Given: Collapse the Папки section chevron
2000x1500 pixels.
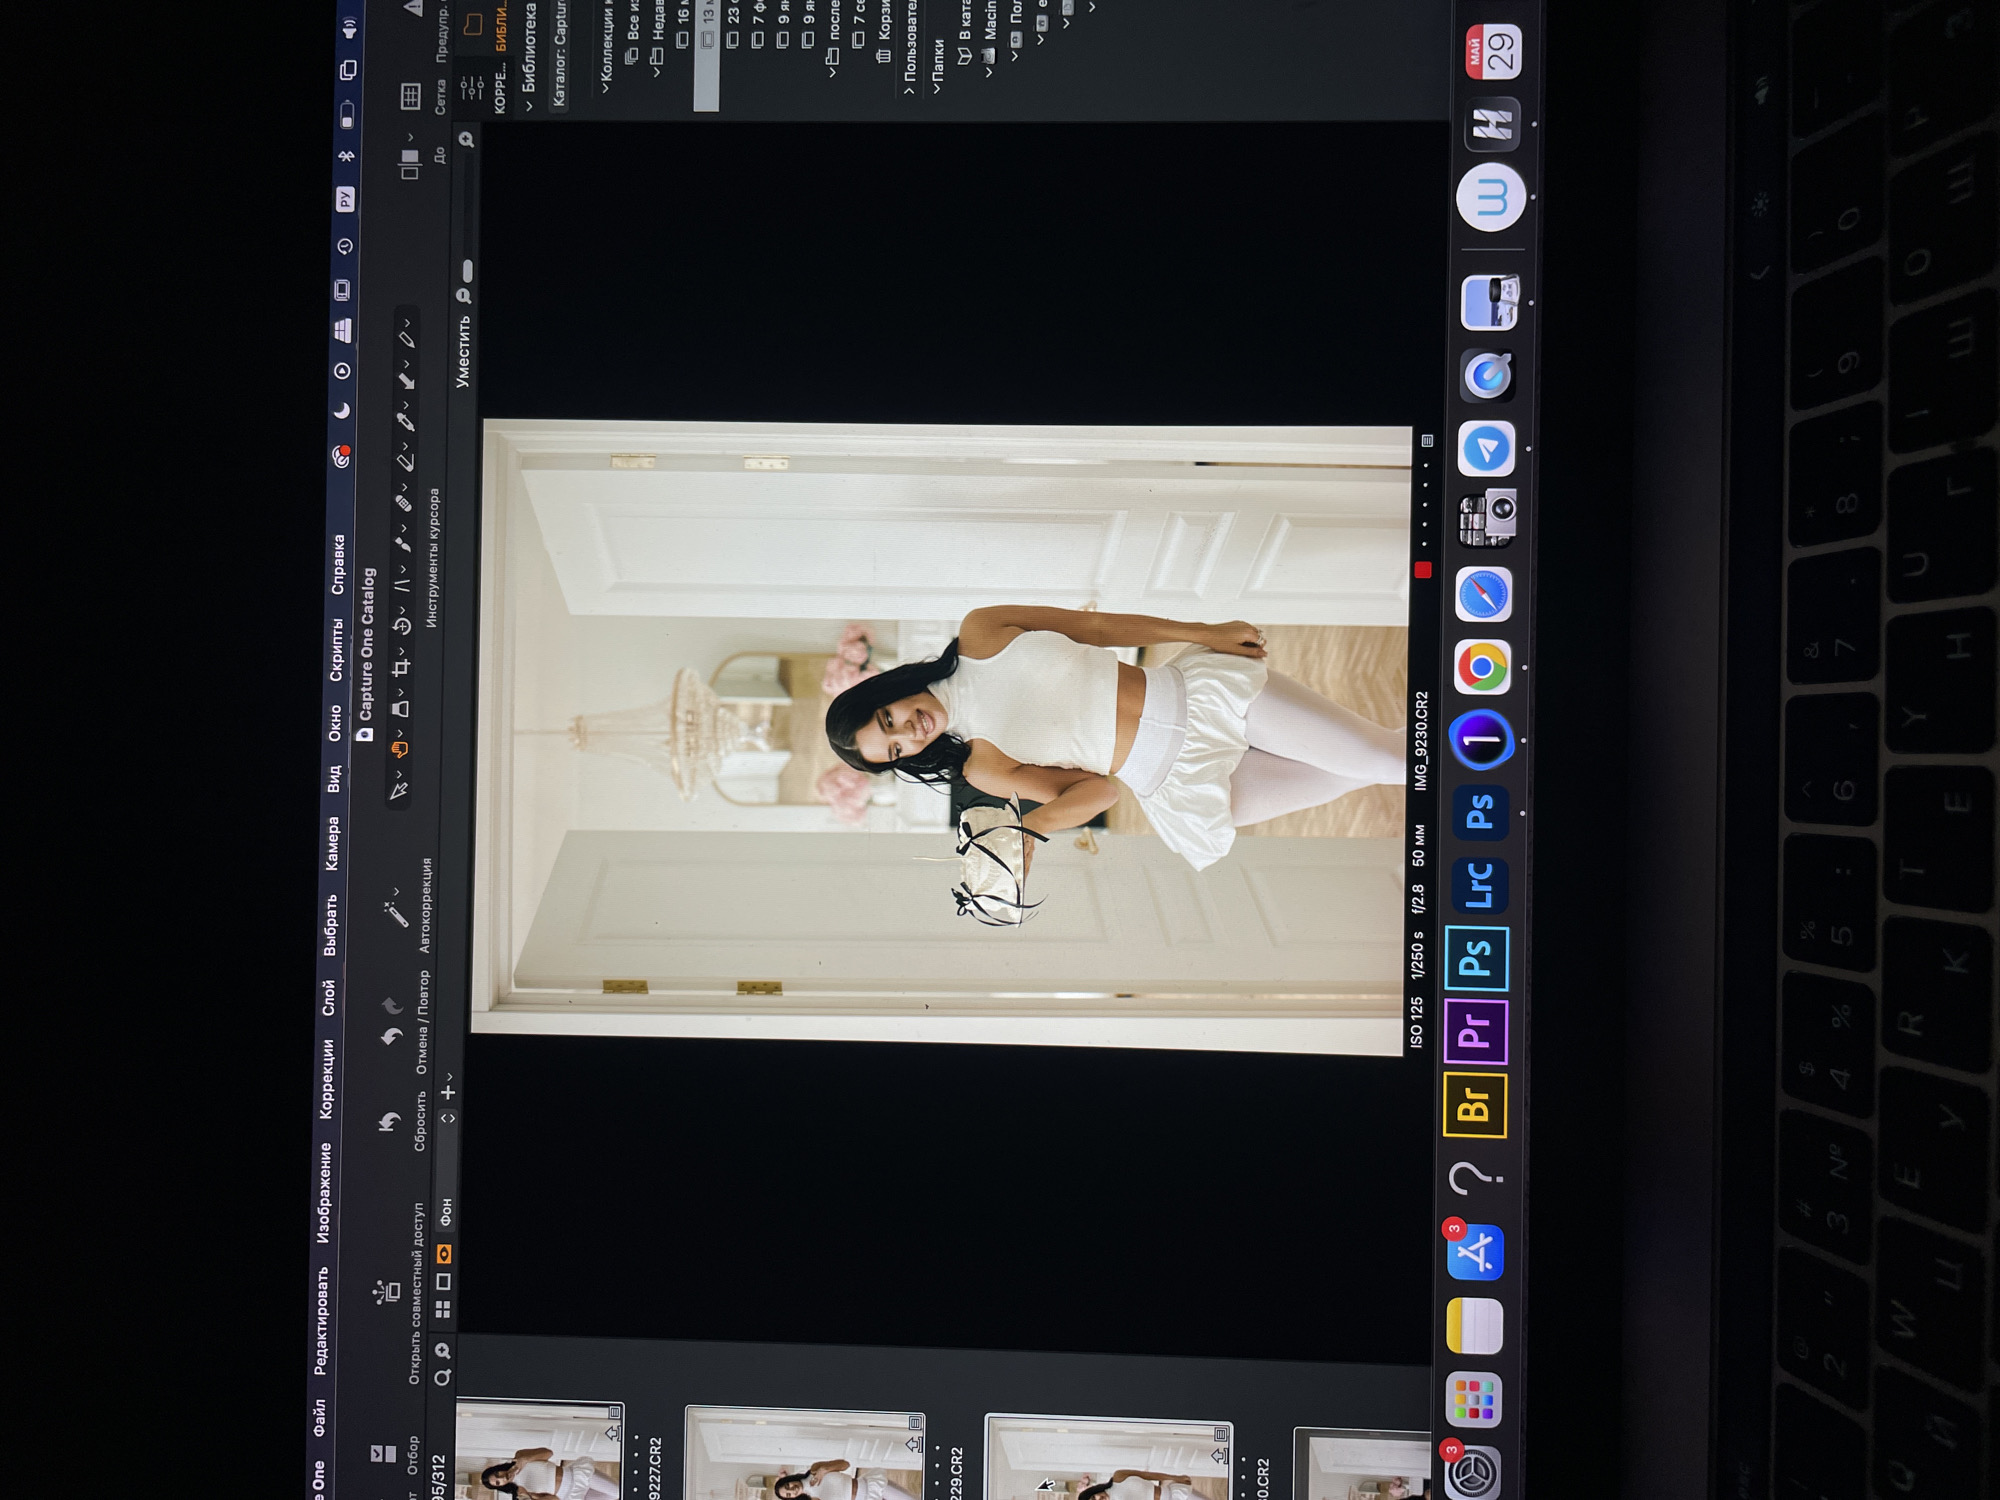Looking at the screenshot, I should (x=936, y=89).
